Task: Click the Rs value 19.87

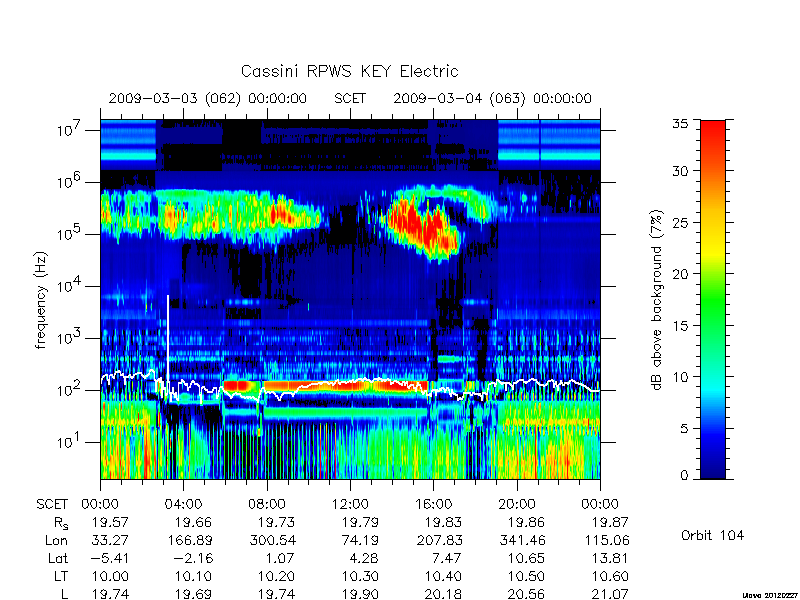Action: click(610, 522)
